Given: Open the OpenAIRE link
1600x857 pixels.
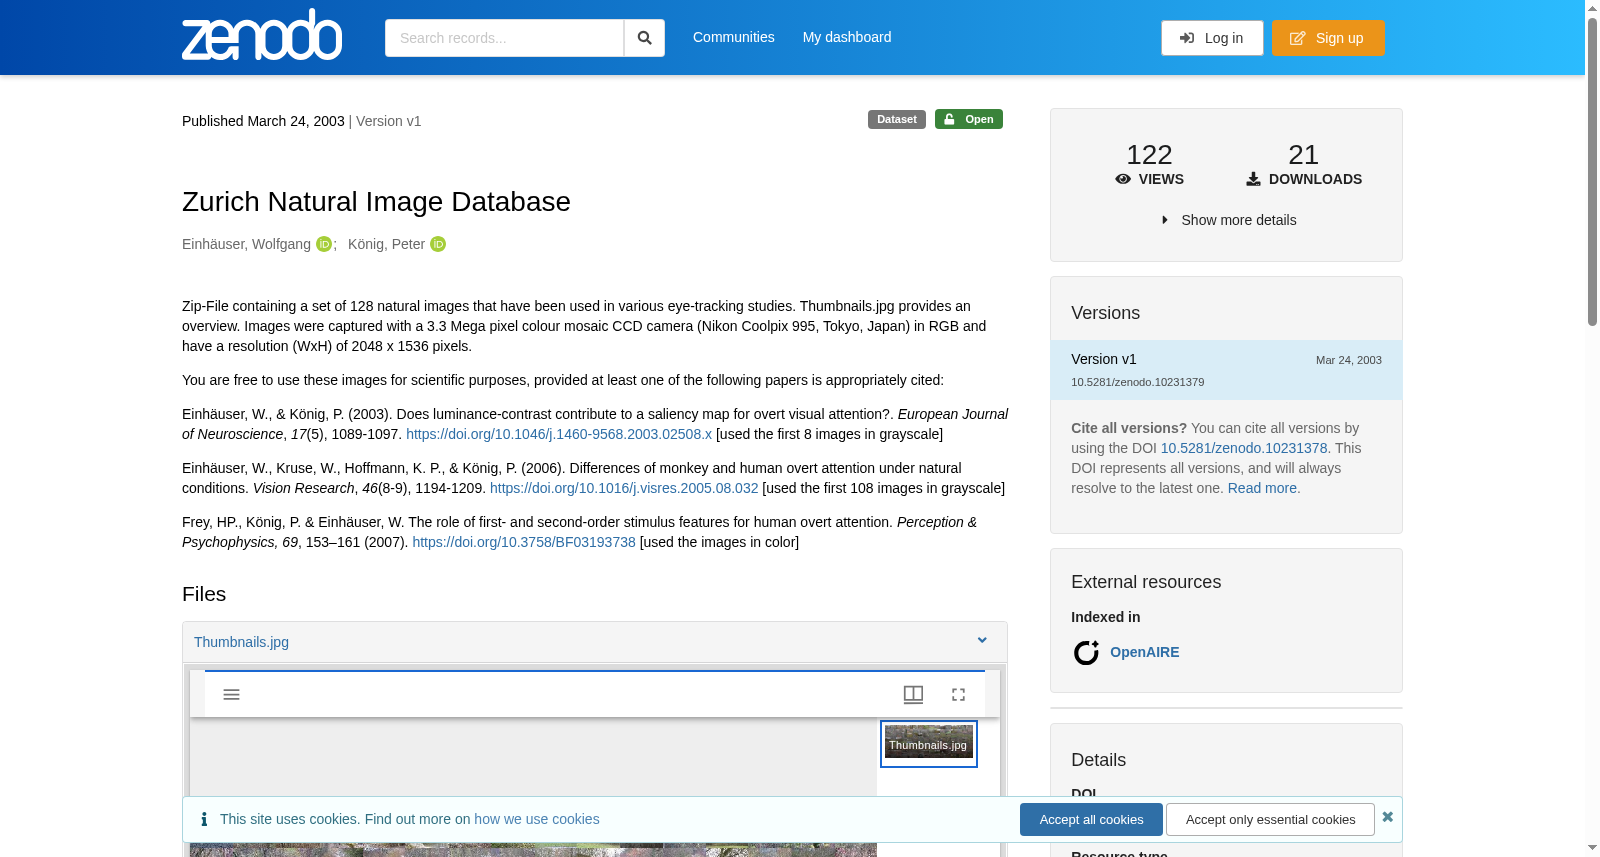Looking at the screenshot, I should [1144, 652].
